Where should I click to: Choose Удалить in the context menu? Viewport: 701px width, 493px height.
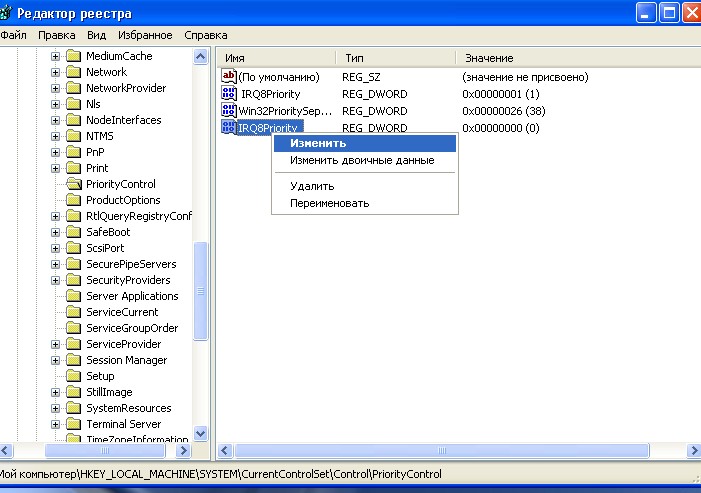tap(365, 186)
